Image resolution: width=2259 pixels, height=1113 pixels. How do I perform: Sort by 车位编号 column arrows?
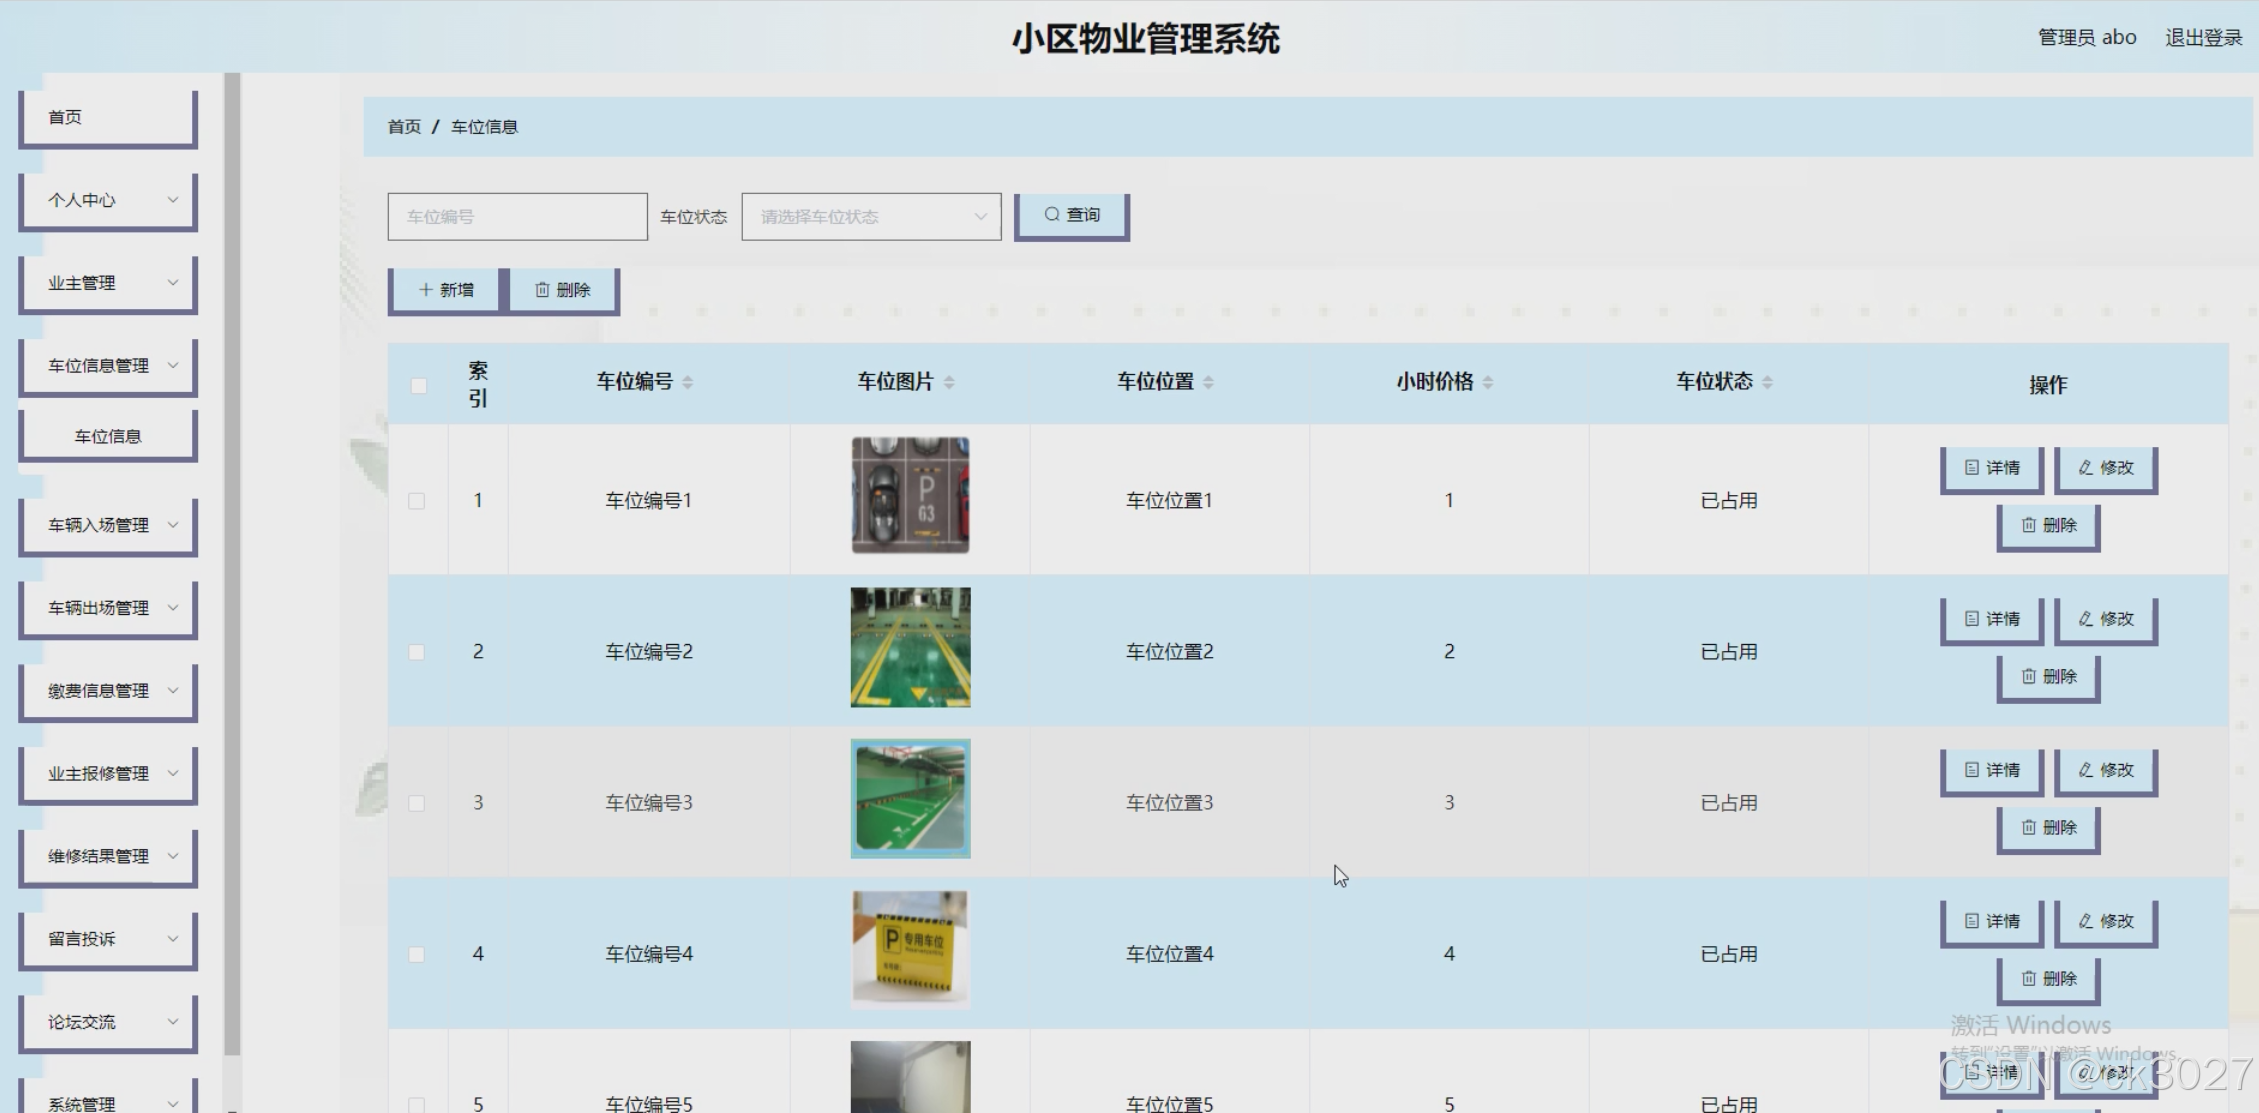coord(687,382)
